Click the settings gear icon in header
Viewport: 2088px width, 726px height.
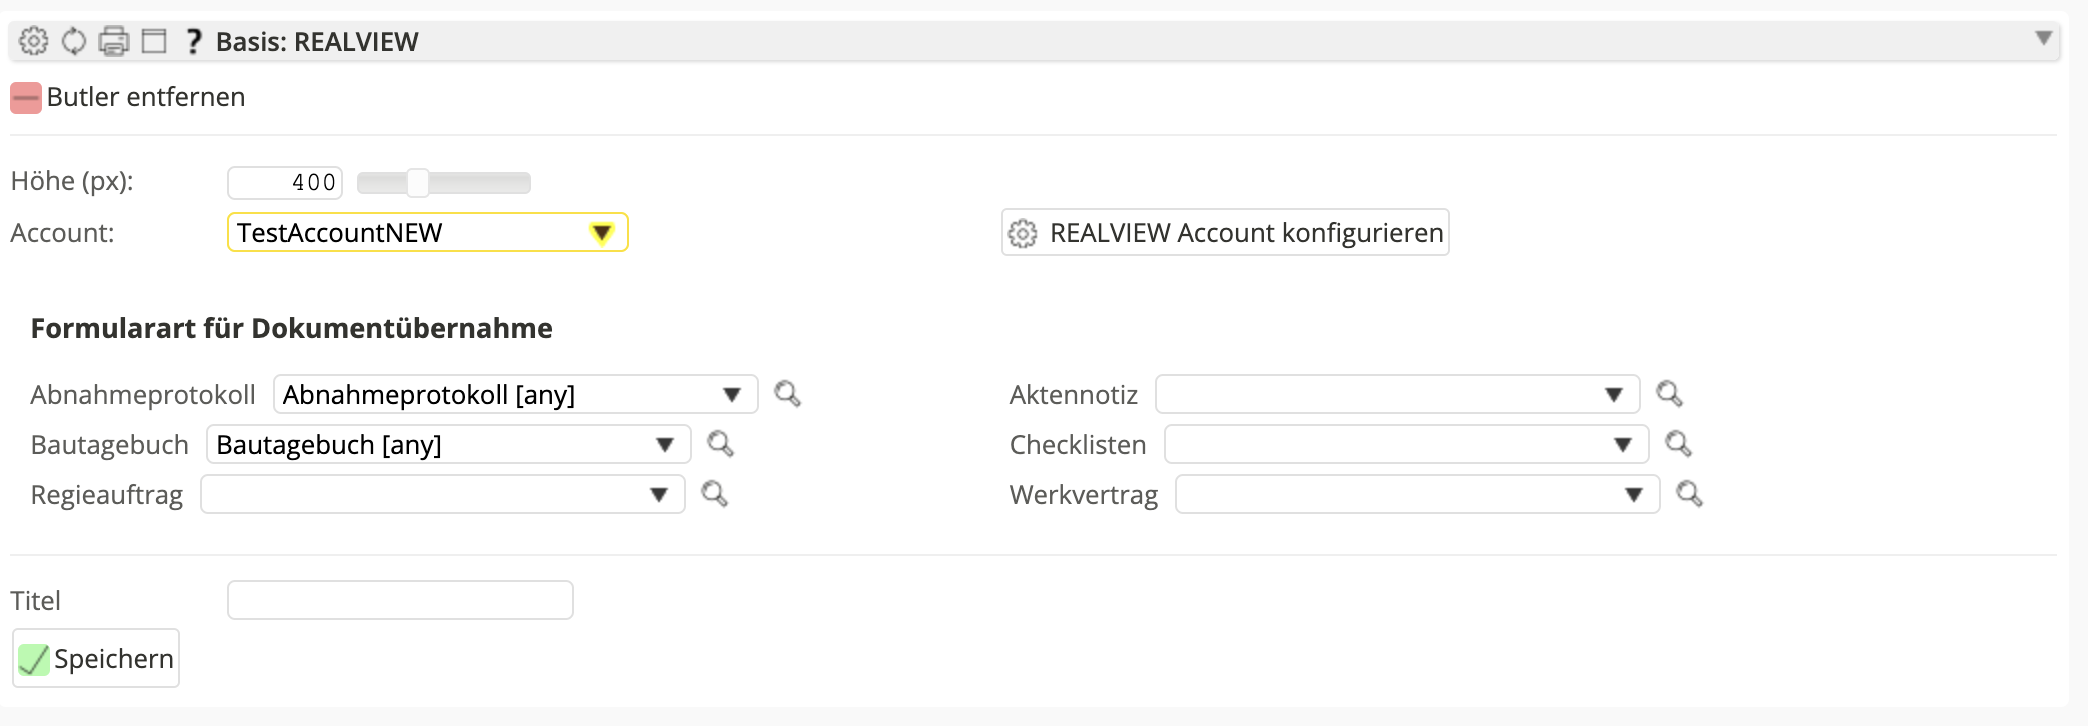(x=33, y=41)
